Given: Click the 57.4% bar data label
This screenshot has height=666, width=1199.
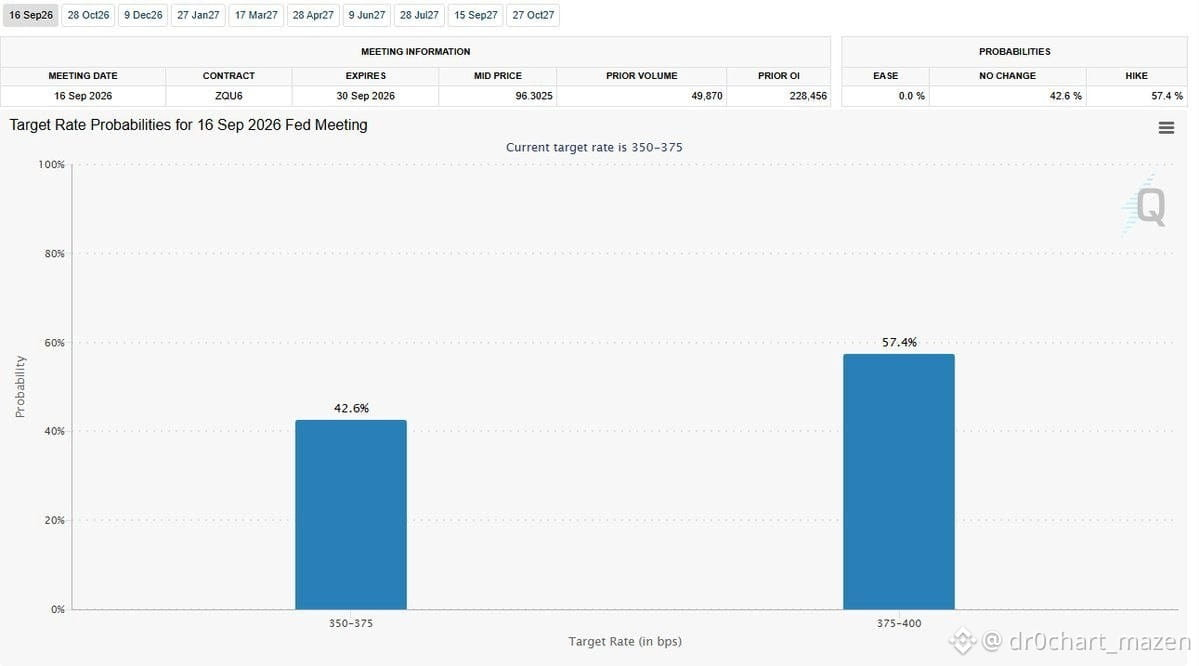Looking at the screenshot, I should click(899, 343).
